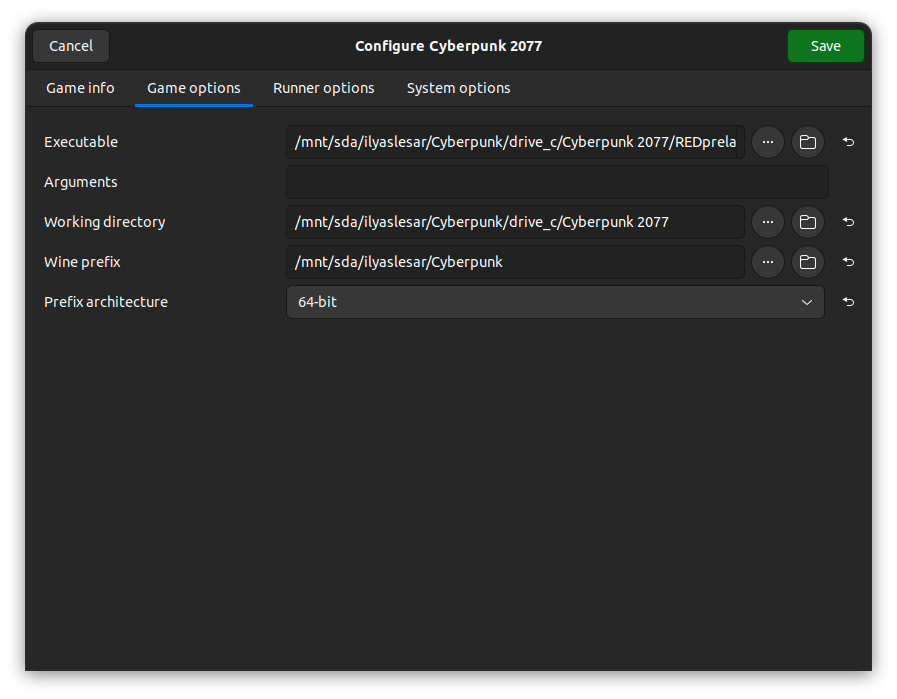
Task: Open the Working directory folder icon
Action: 808,222
